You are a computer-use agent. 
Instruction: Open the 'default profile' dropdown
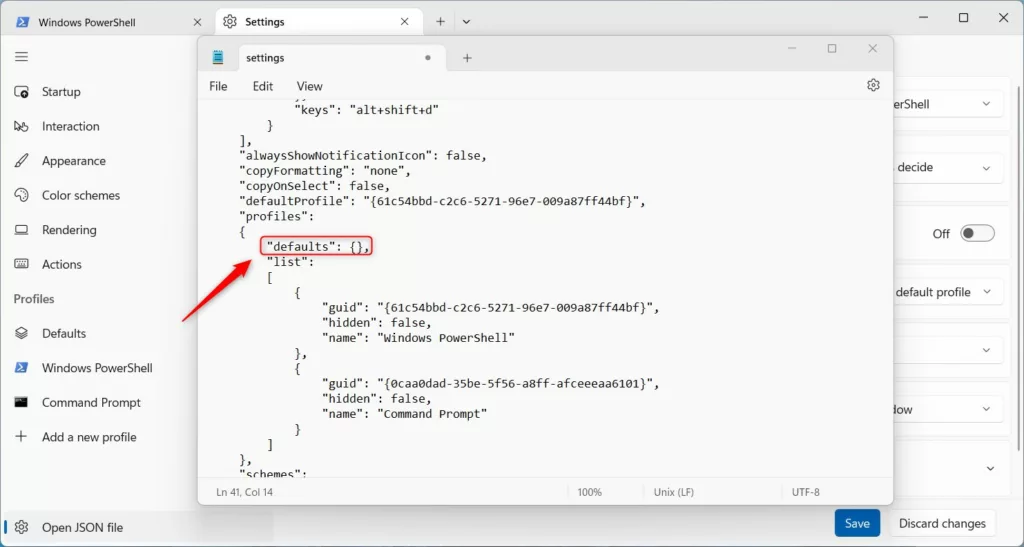pos(948,292)
